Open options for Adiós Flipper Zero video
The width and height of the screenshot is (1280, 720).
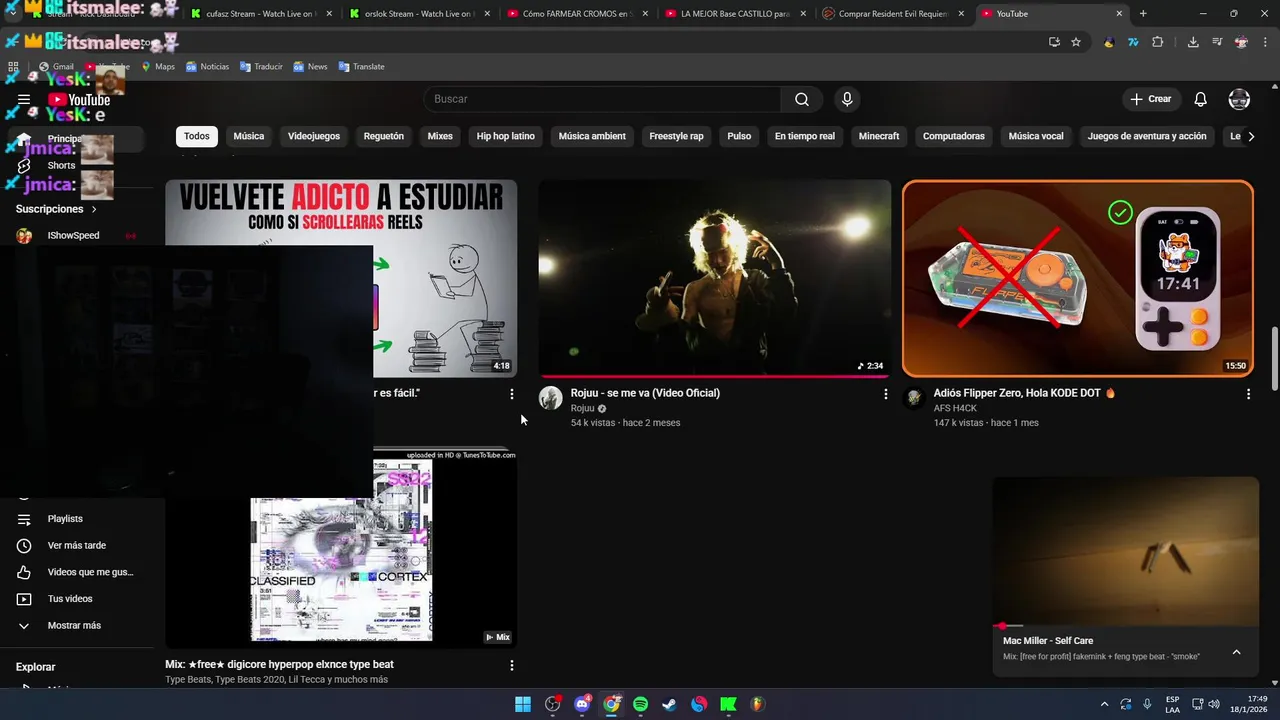click(x=1248, y=394)
